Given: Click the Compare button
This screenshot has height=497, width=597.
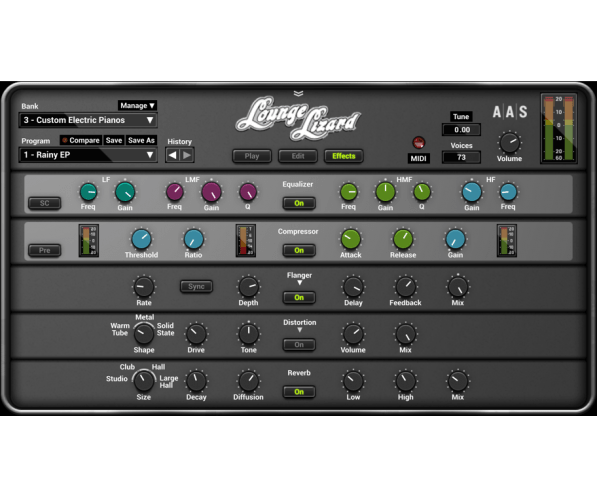Looking at the screenshot, I should tap(81, 141).
